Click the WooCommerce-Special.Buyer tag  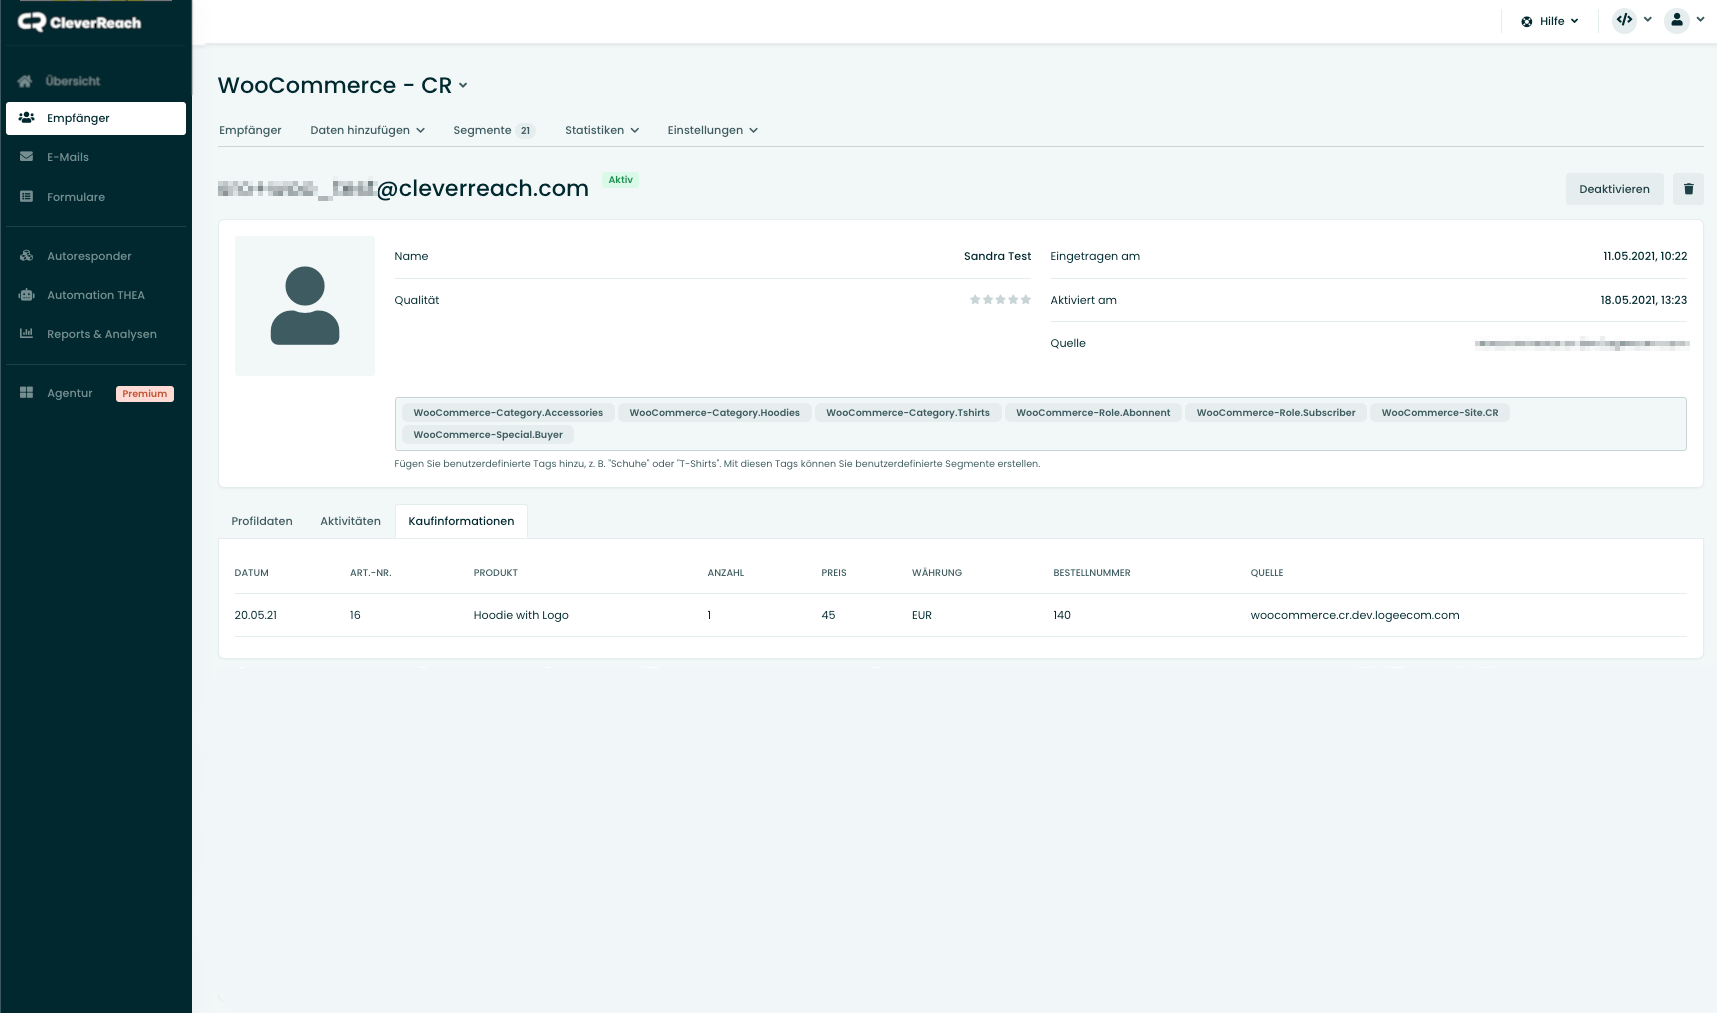(488, 435)
